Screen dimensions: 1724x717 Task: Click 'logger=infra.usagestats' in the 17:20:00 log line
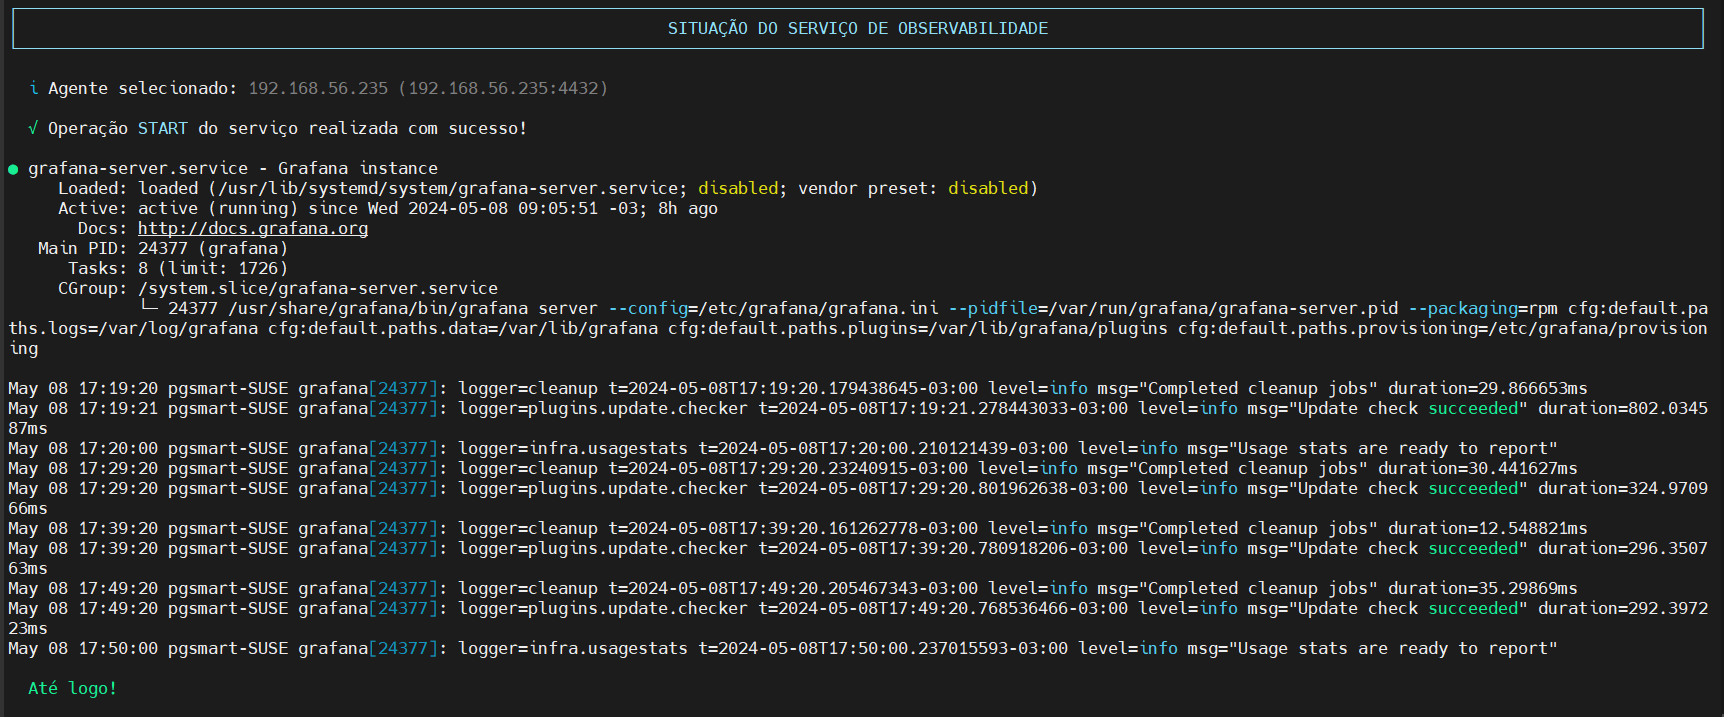click(x=573, y=448)
